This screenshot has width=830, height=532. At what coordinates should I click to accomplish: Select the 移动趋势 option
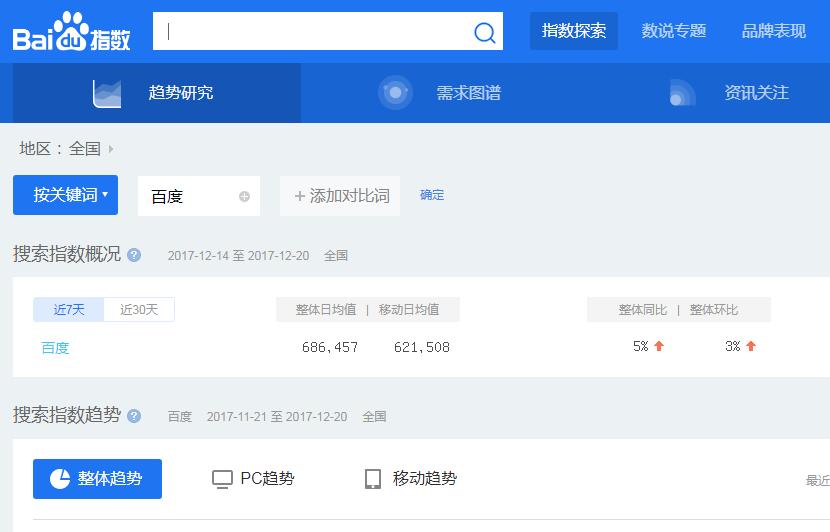(411, 479)
